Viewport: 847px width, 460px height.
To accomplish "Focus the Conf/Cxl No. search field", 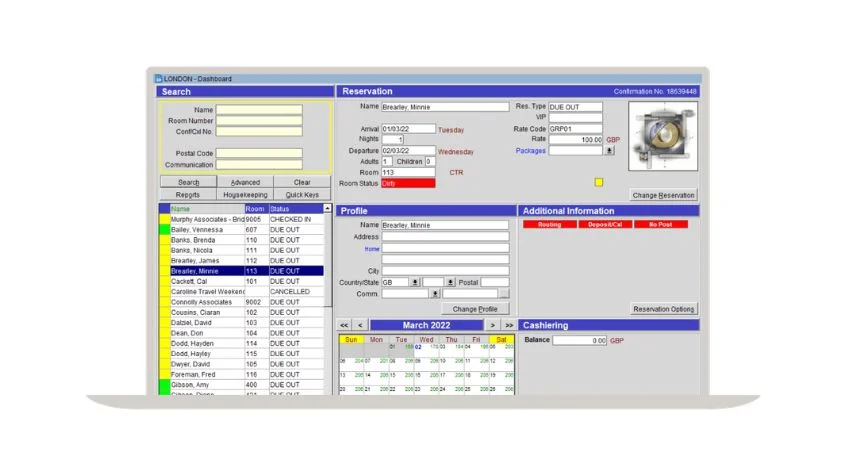I will [259, 131].
